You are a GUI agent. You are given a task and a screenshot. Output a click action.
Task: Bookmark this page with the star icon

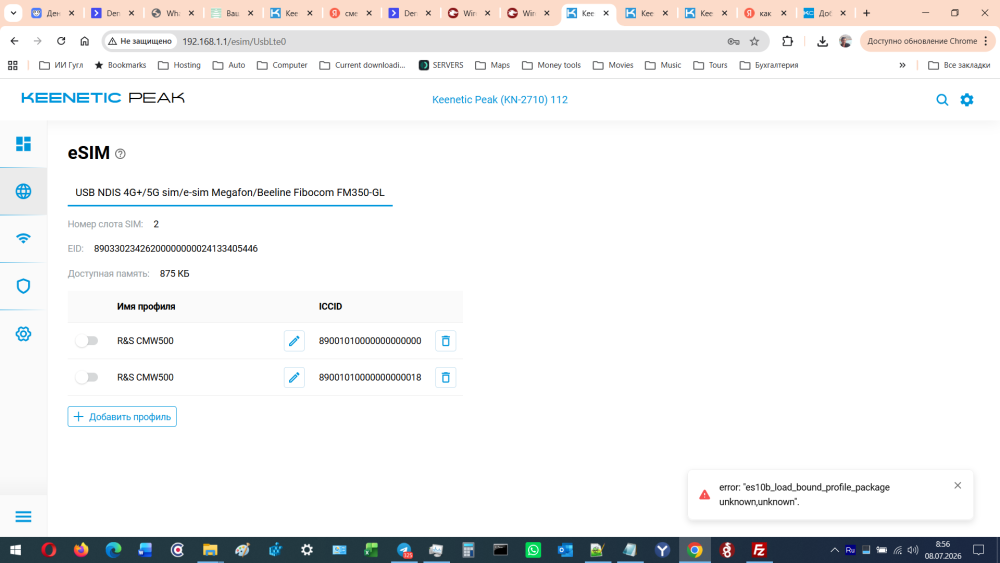point(754,41)
